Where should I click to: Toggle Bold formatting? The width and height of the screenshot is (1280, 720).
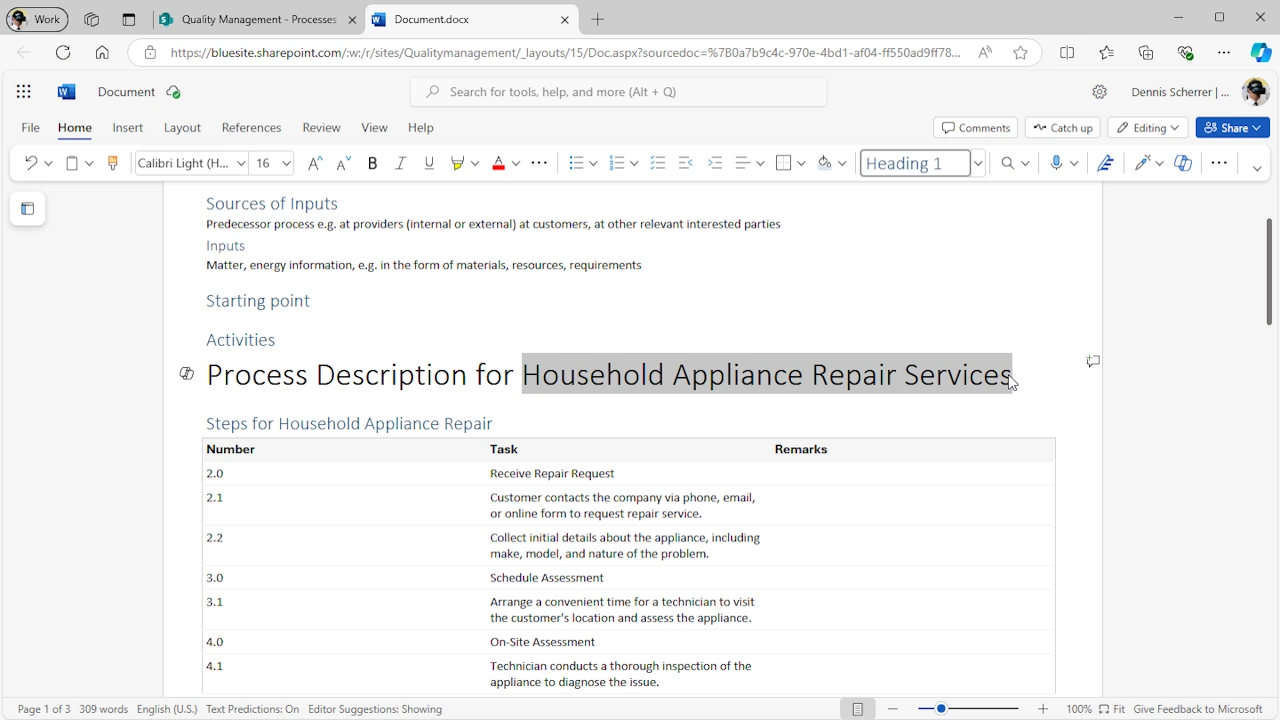(372, 163)
